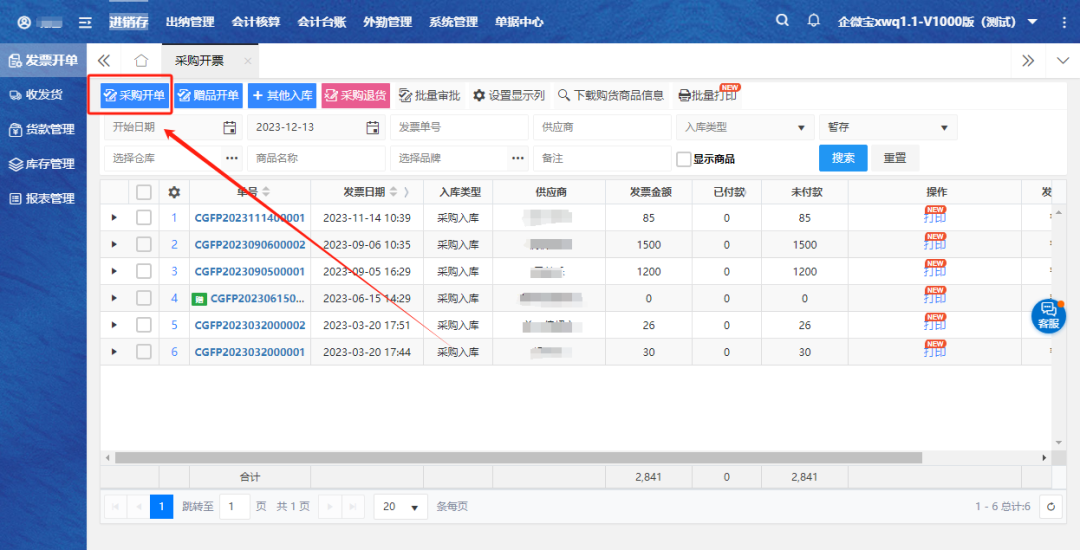Screen dimensions: 1080x550
Task: Open the 出纳管理 top menu
Action: (x=190, y=22)
